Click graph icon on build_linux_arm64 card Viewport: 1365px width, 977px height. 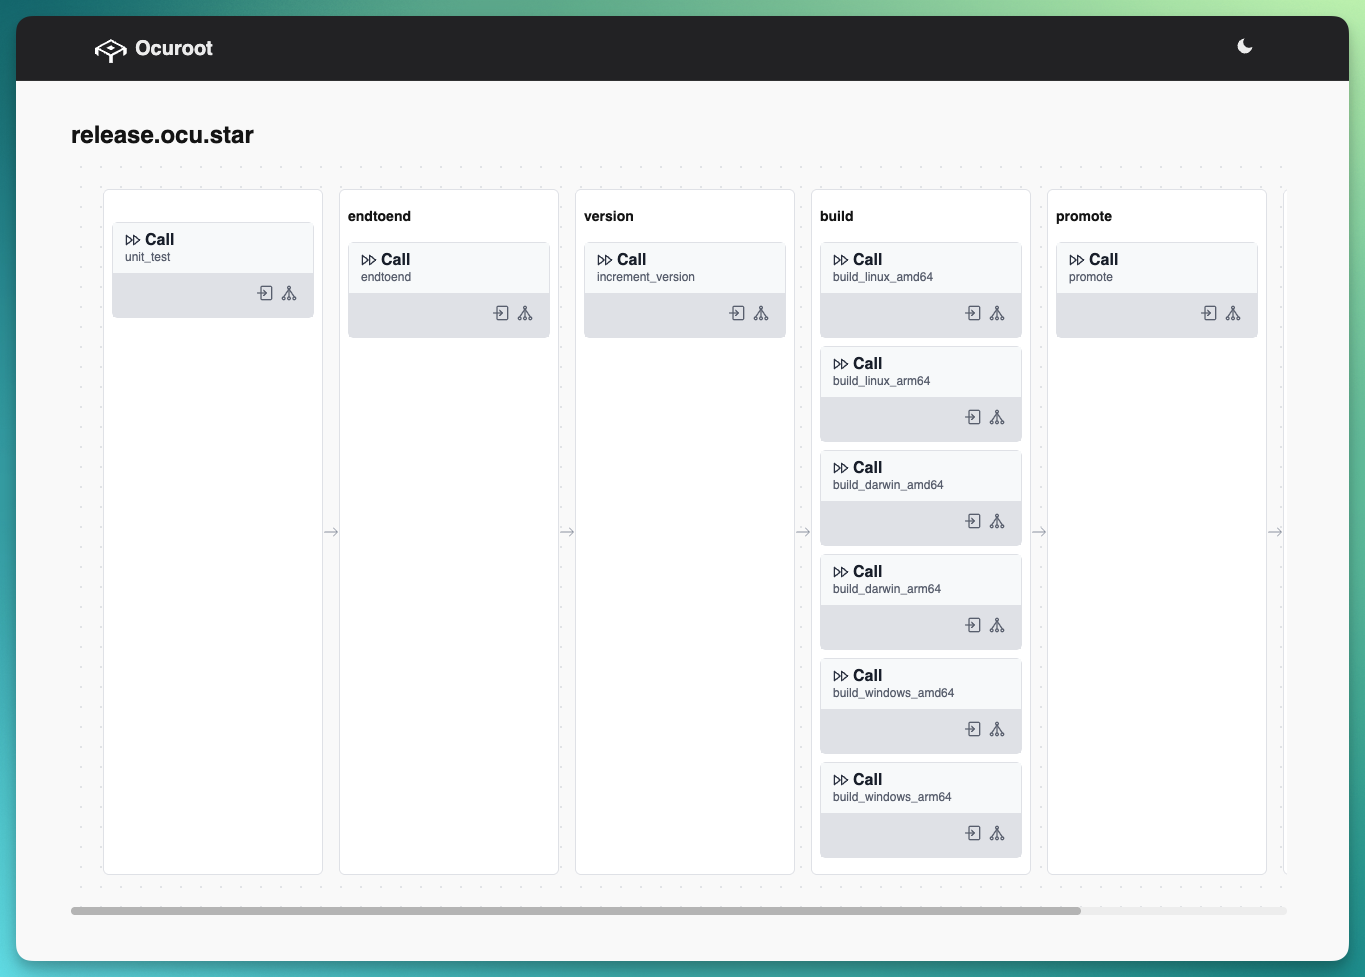point(997,417)
